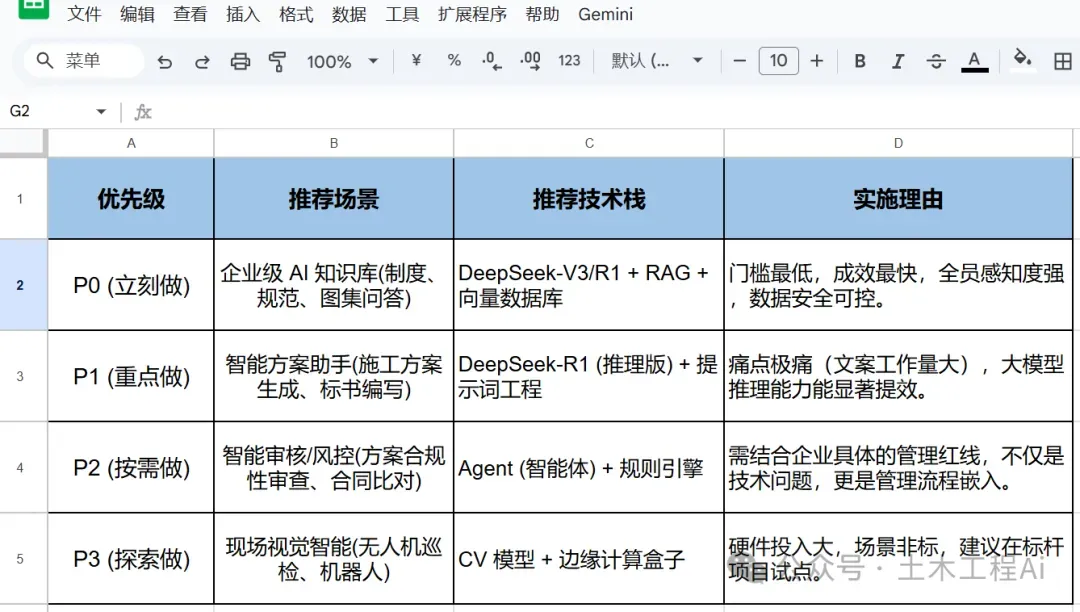1080x612 pixels.
Task: Click the undo arrow icon
Action: click(x=164, y=62)
